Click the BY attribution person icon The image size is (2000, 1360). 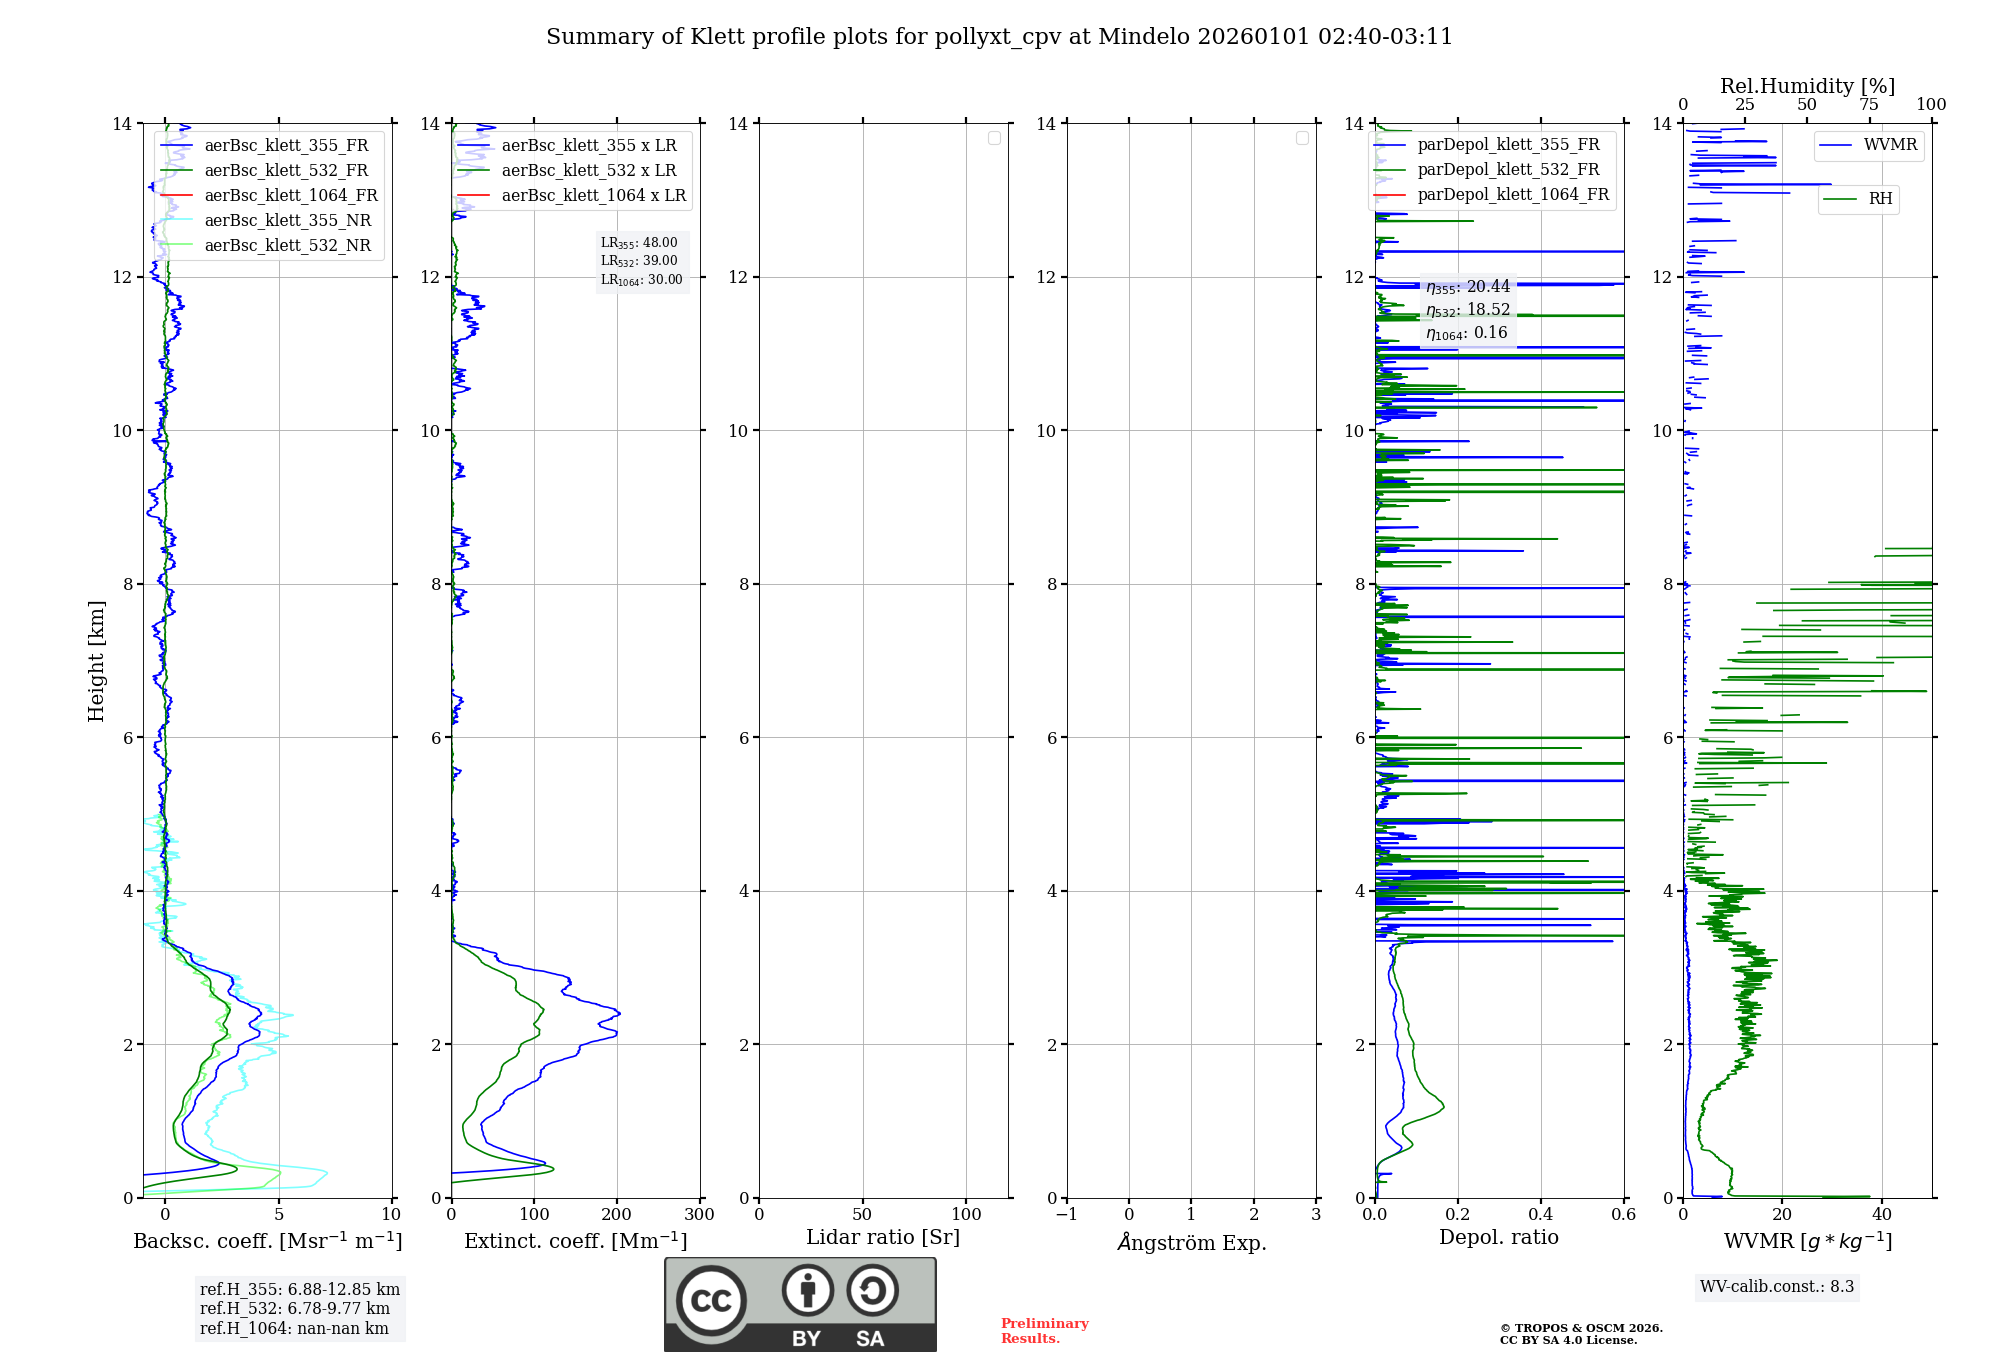(807, 1290)
